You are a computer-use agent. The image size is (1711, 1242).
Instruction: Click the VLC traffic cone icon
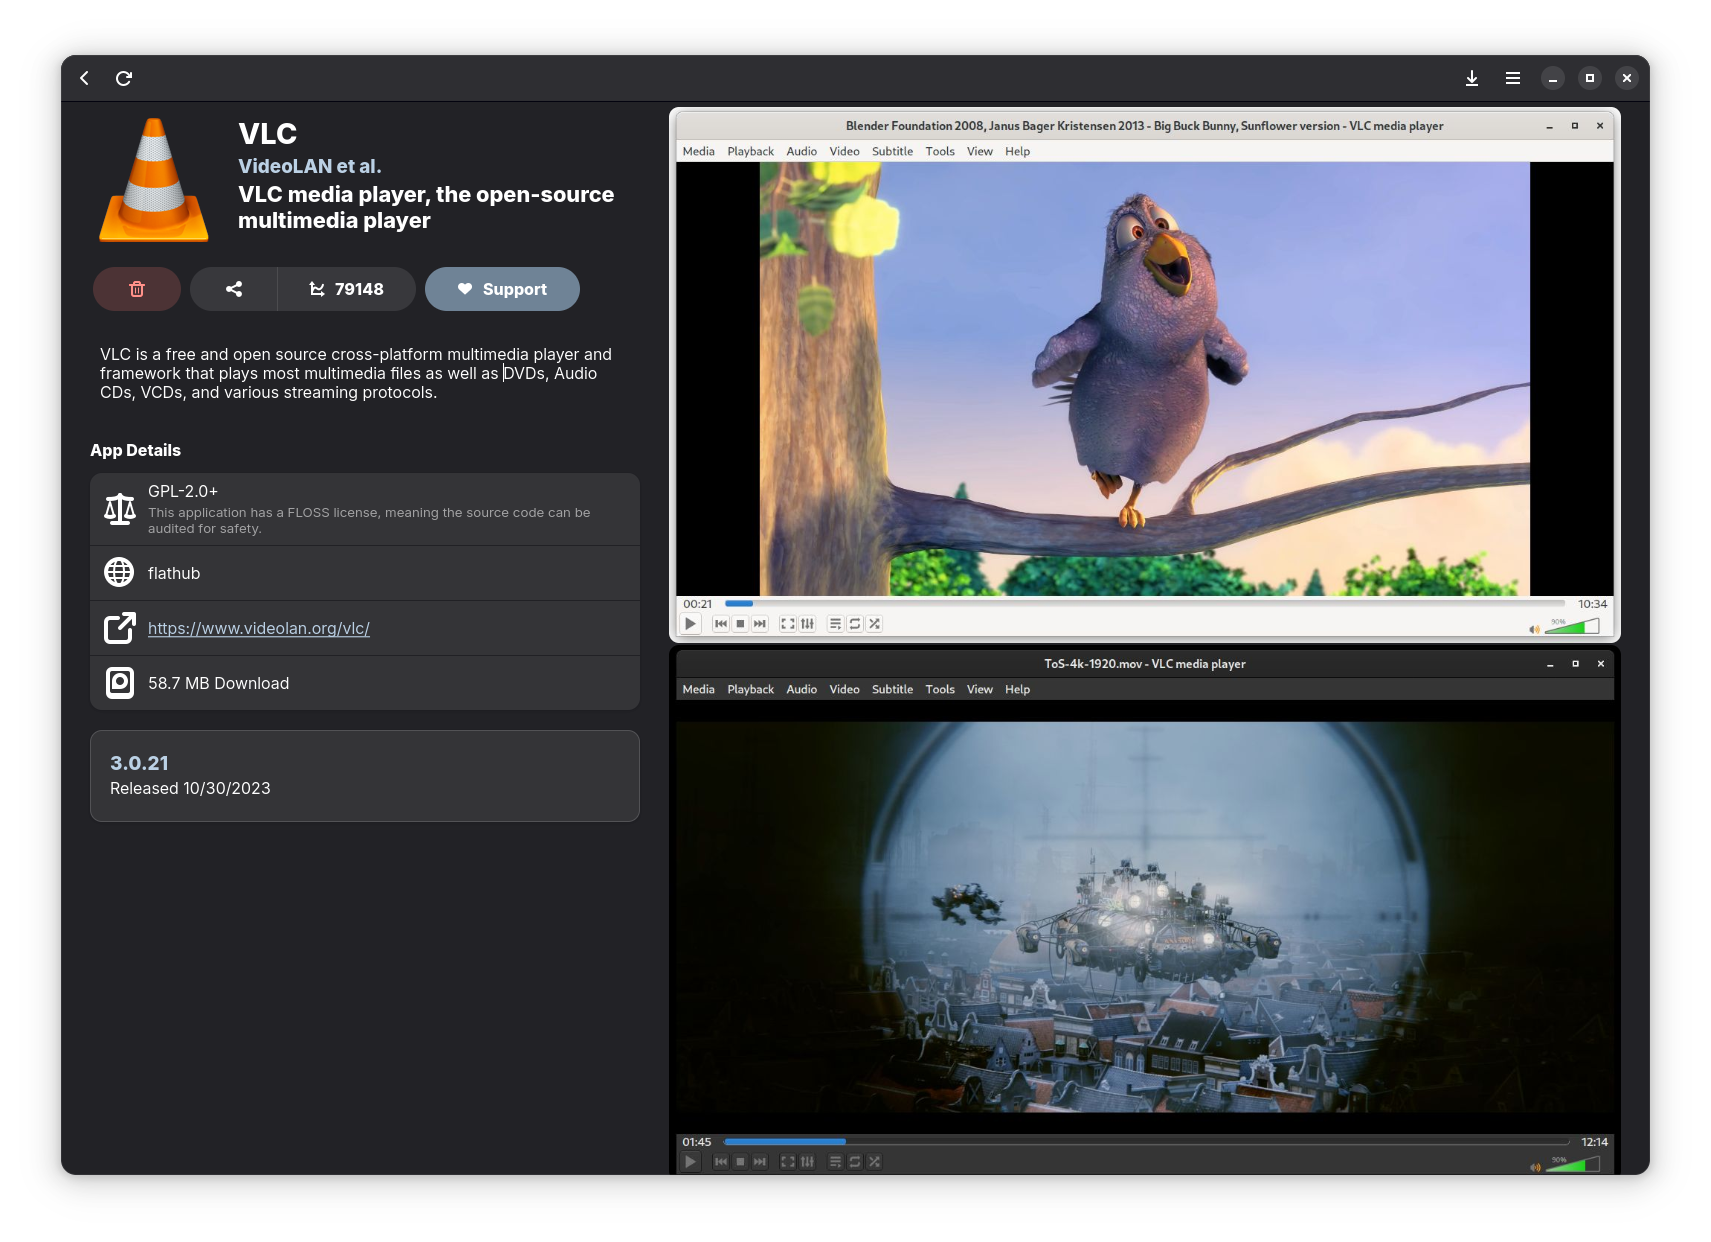(154, 180)
